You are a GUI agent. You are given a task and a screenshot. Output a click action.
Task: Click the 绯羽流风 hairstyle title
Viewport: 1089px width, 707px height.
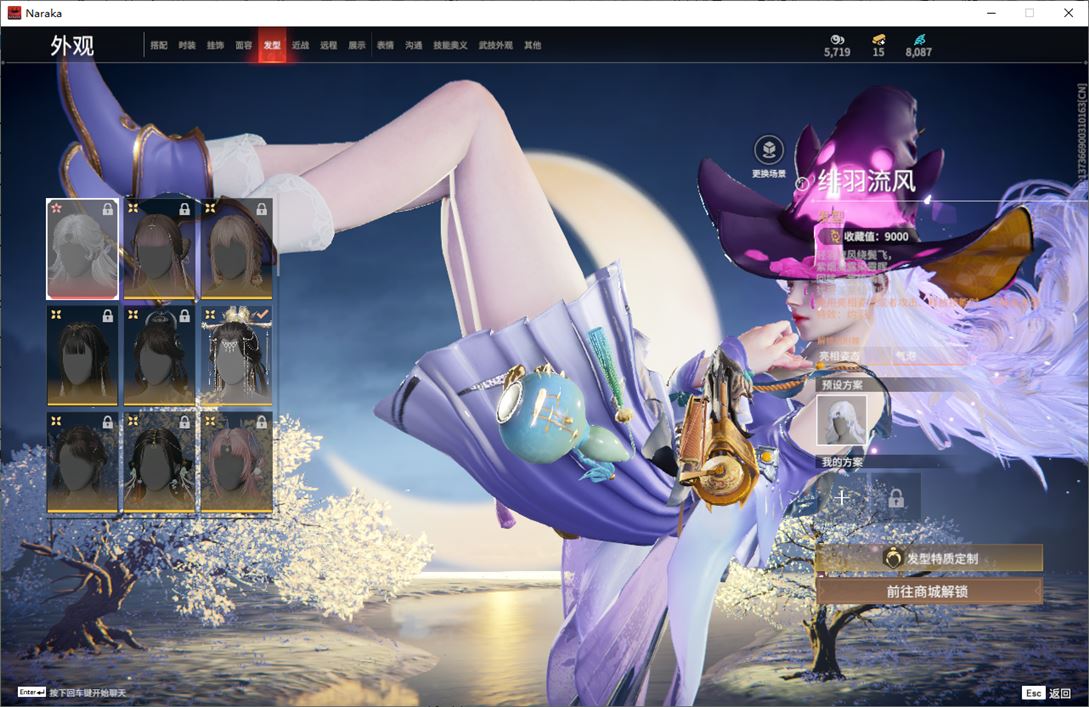tap(867, 182)
